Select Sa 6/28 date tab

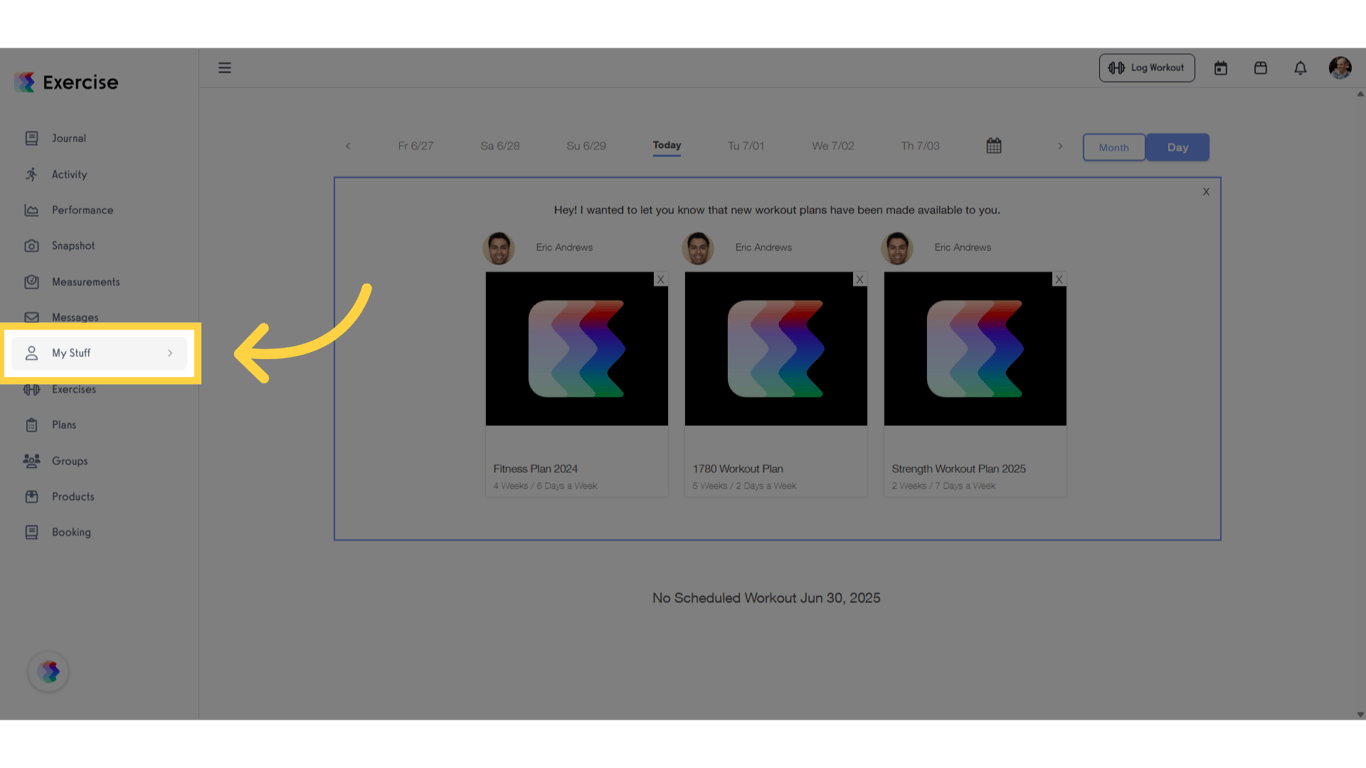click(x=500, y=146)
